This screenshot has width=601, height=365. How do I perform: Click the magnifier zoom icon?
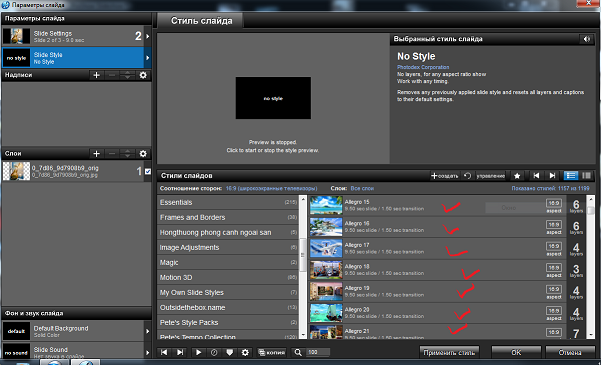[x=298, y=352]
